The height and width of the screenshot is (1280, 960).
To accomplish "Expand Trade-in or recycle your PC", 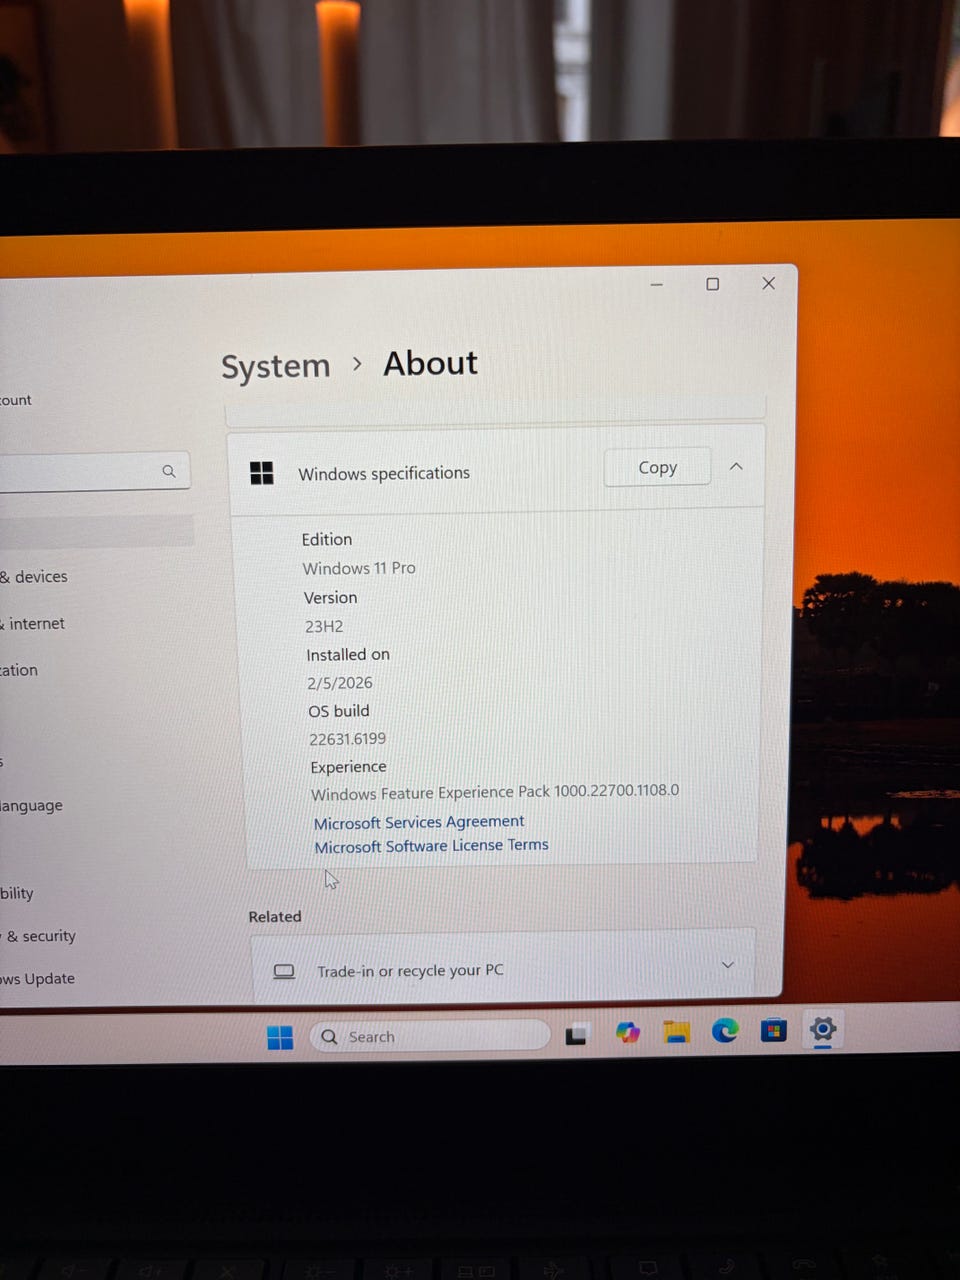I will (727, 965).
